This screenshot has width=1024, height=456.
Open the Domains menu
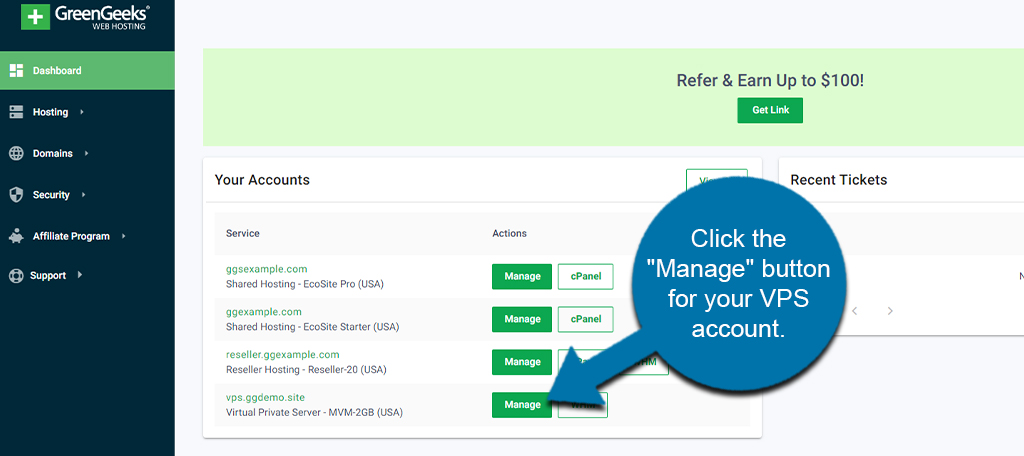pyautogui.click(x=52, y=154)
